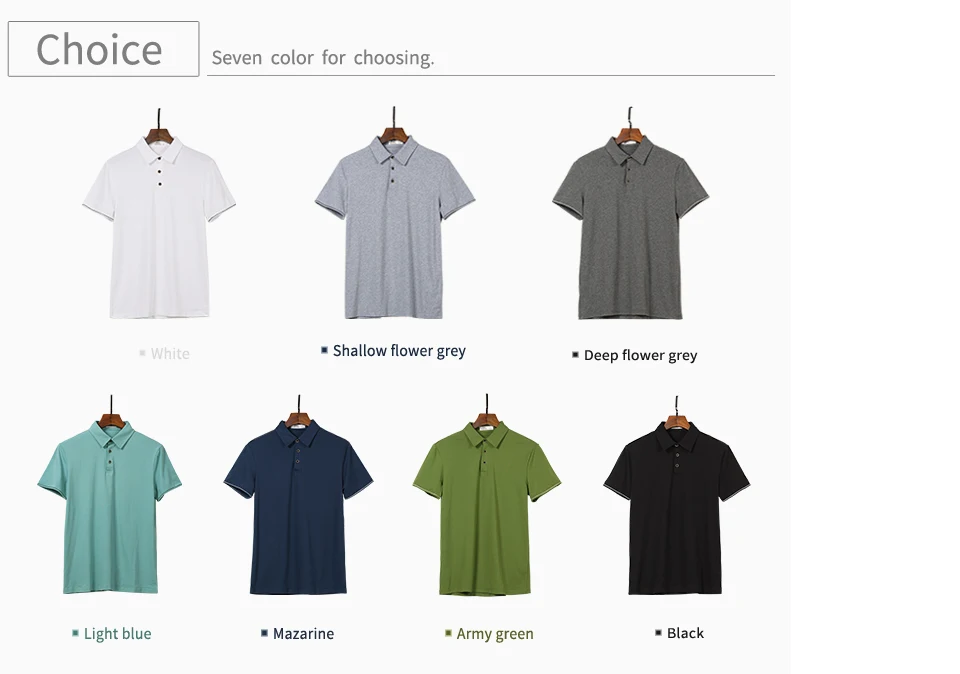Click the Mazarine color name

click(303, 634)
